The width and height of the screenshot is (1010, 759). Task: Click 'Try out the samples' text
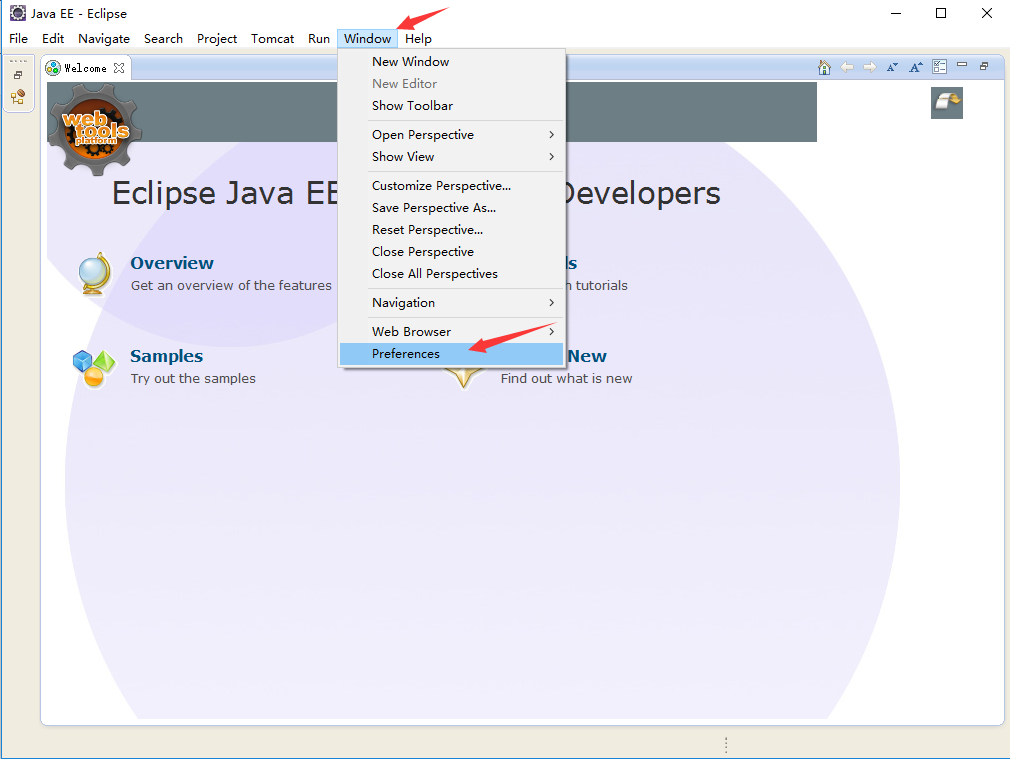pyautogui.click(x=193, y=378)
